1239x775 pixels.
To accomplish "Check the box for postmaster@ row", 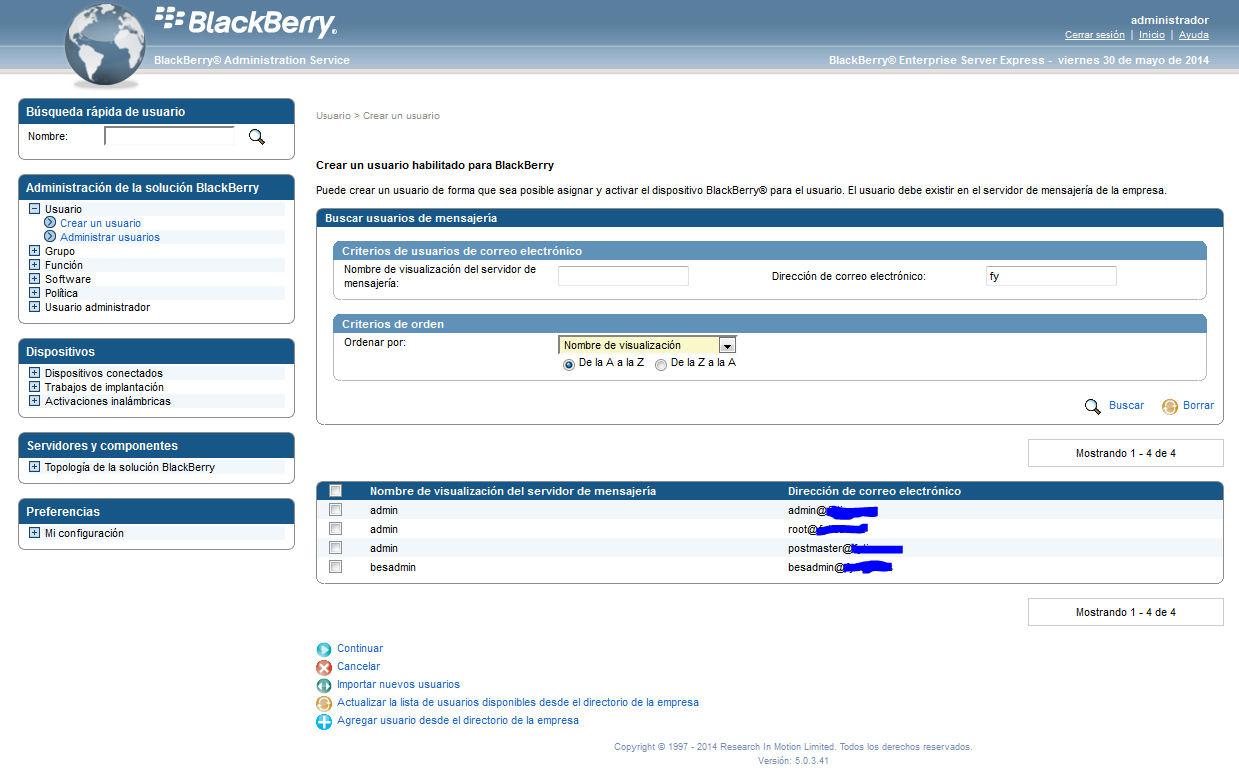I will pyautogui.click(x=335, y=548).
